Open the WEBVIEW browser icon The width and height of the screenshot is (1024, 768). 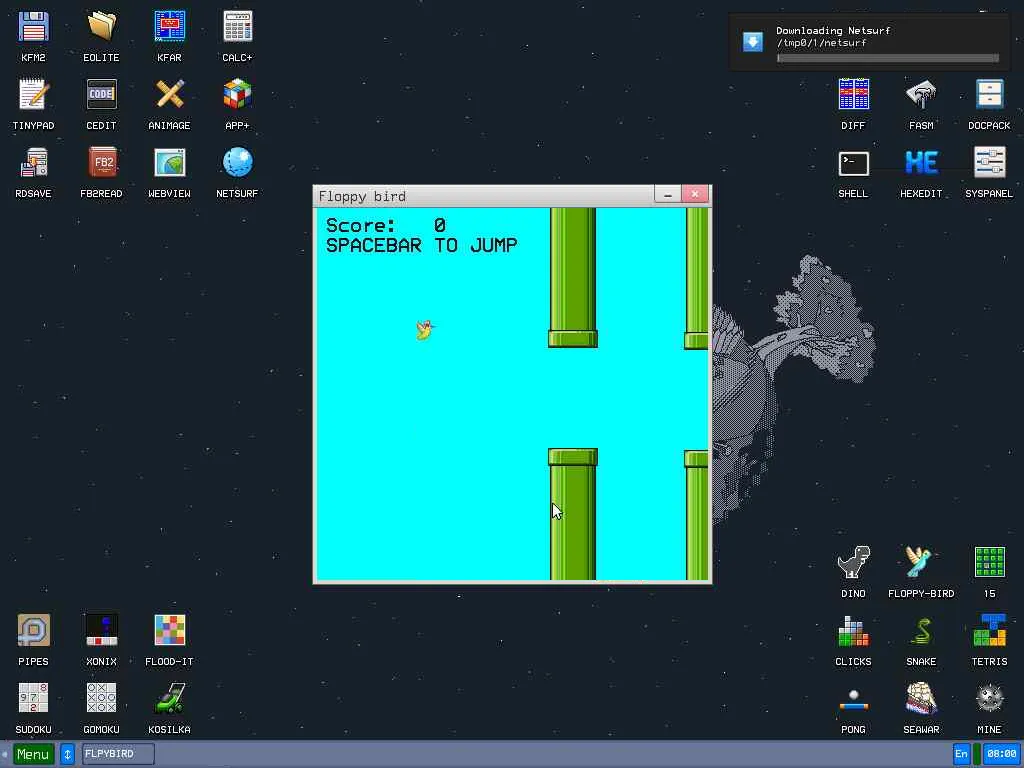169,163
